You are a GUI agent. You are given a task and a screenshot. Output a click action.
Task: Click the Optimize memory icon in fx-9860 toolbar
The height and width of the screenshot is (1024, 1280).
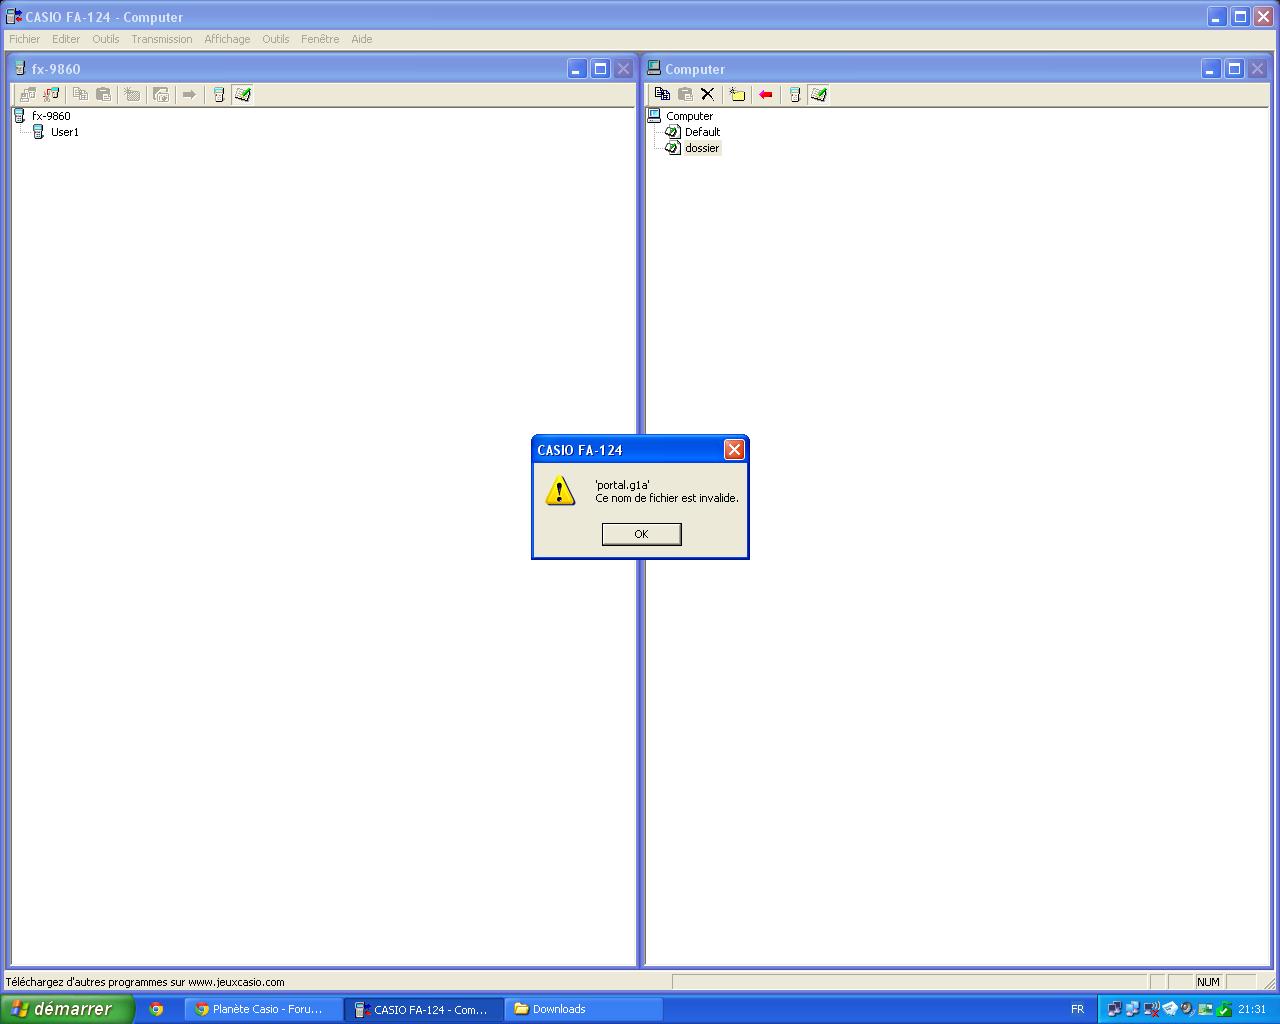(x=161, y=94)
